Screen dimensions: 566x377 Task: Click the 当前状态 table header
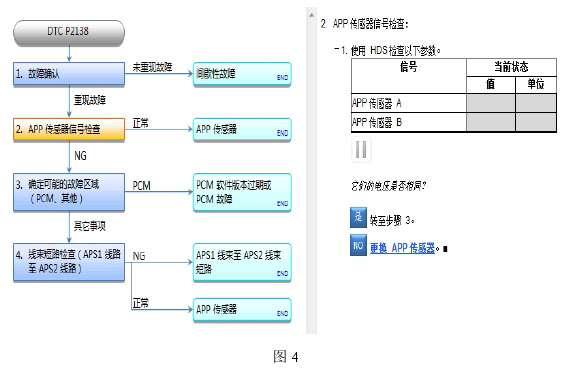coord(511,67)
